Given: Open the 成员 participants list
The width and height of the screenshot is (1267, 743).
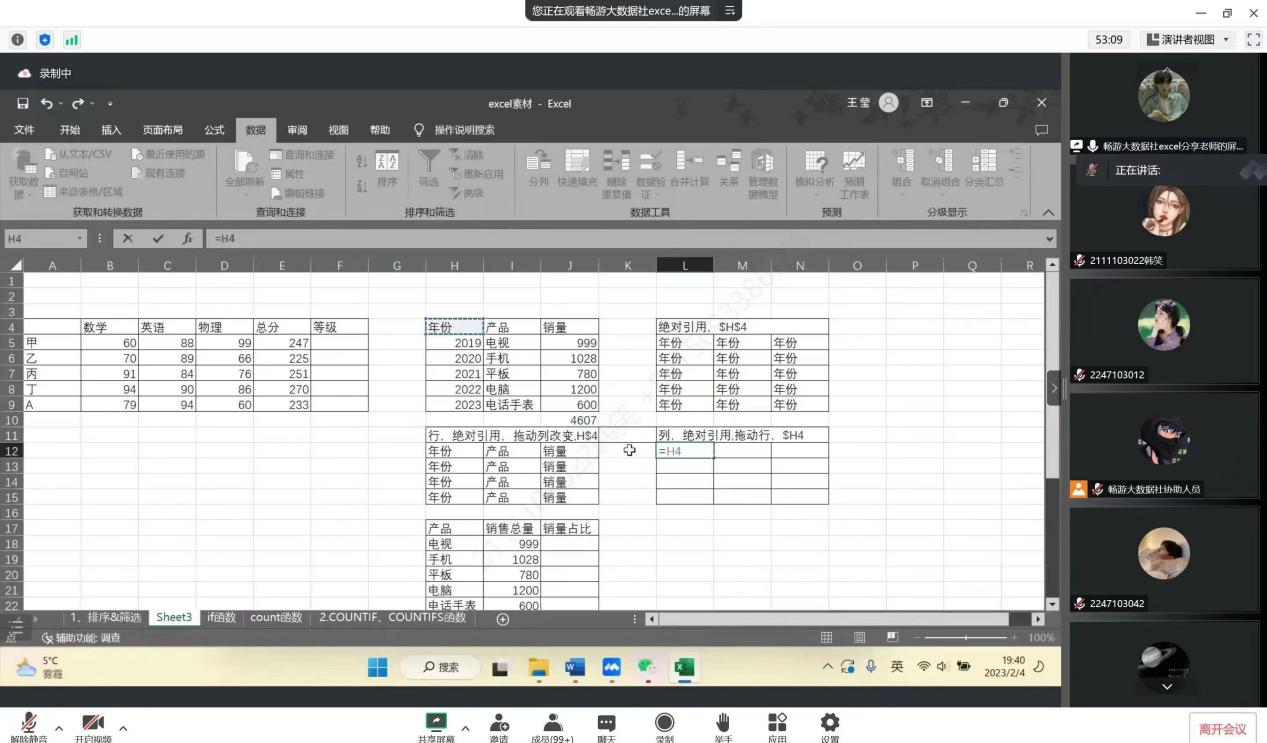Looking at the screenshot, I should 552,723.
